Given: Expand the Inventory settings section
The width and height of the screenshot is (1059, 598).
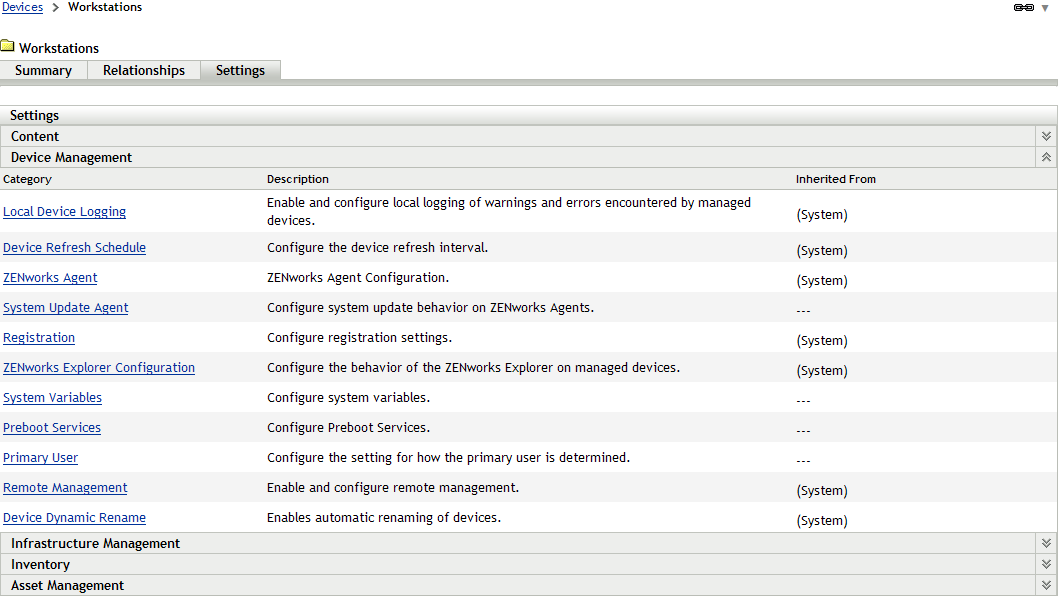Looking at the screenshot, I should tap(1045, 564).
